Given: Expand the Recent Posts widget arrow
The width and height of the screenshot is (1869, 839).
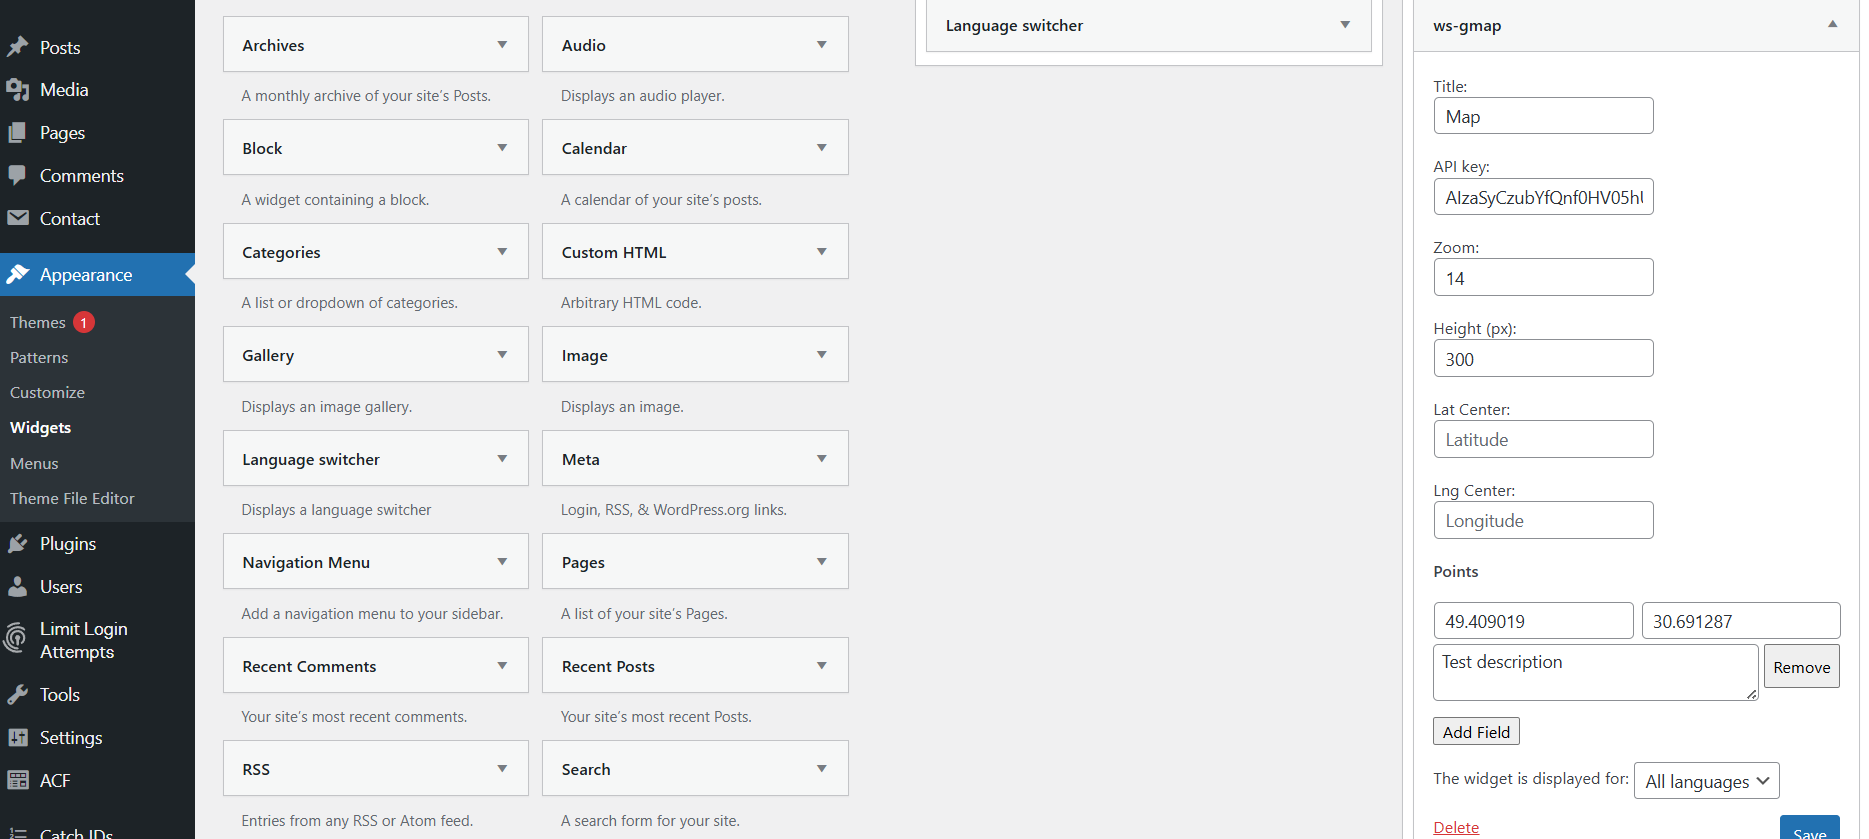Looking at the screenshot, I should tap(822, 666).
